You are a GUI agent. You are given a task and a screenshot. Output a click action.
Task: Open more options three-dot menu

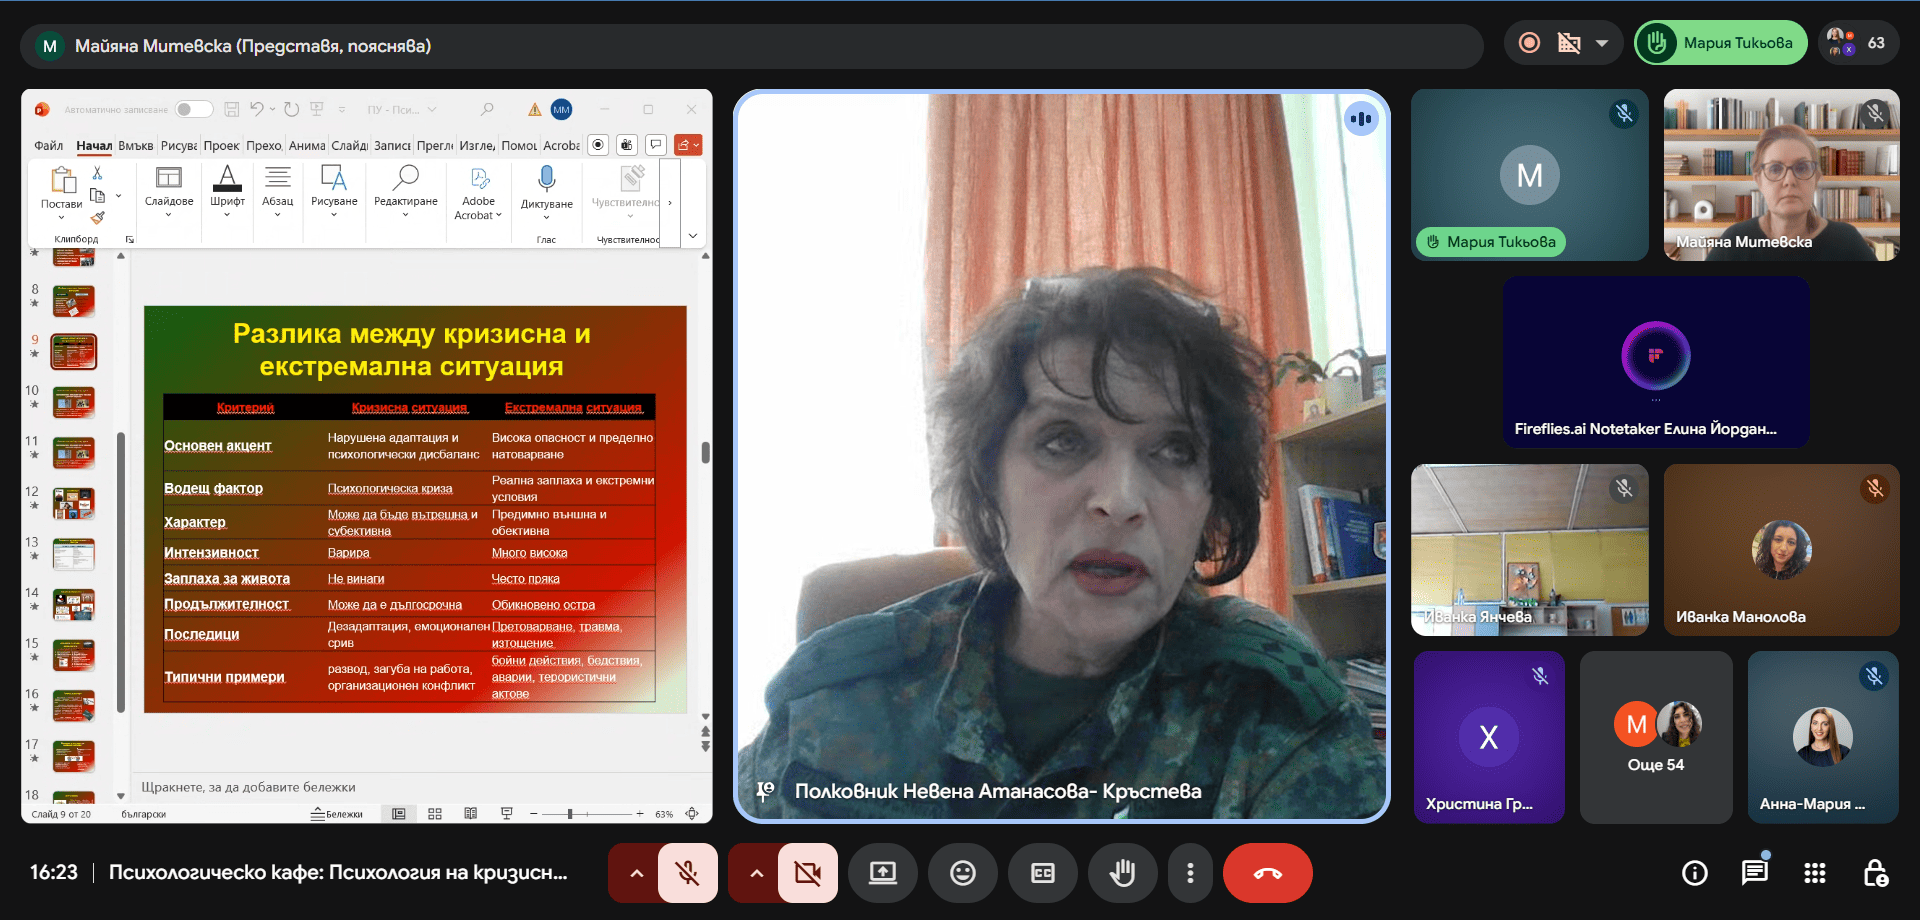tap(1189, 873)
